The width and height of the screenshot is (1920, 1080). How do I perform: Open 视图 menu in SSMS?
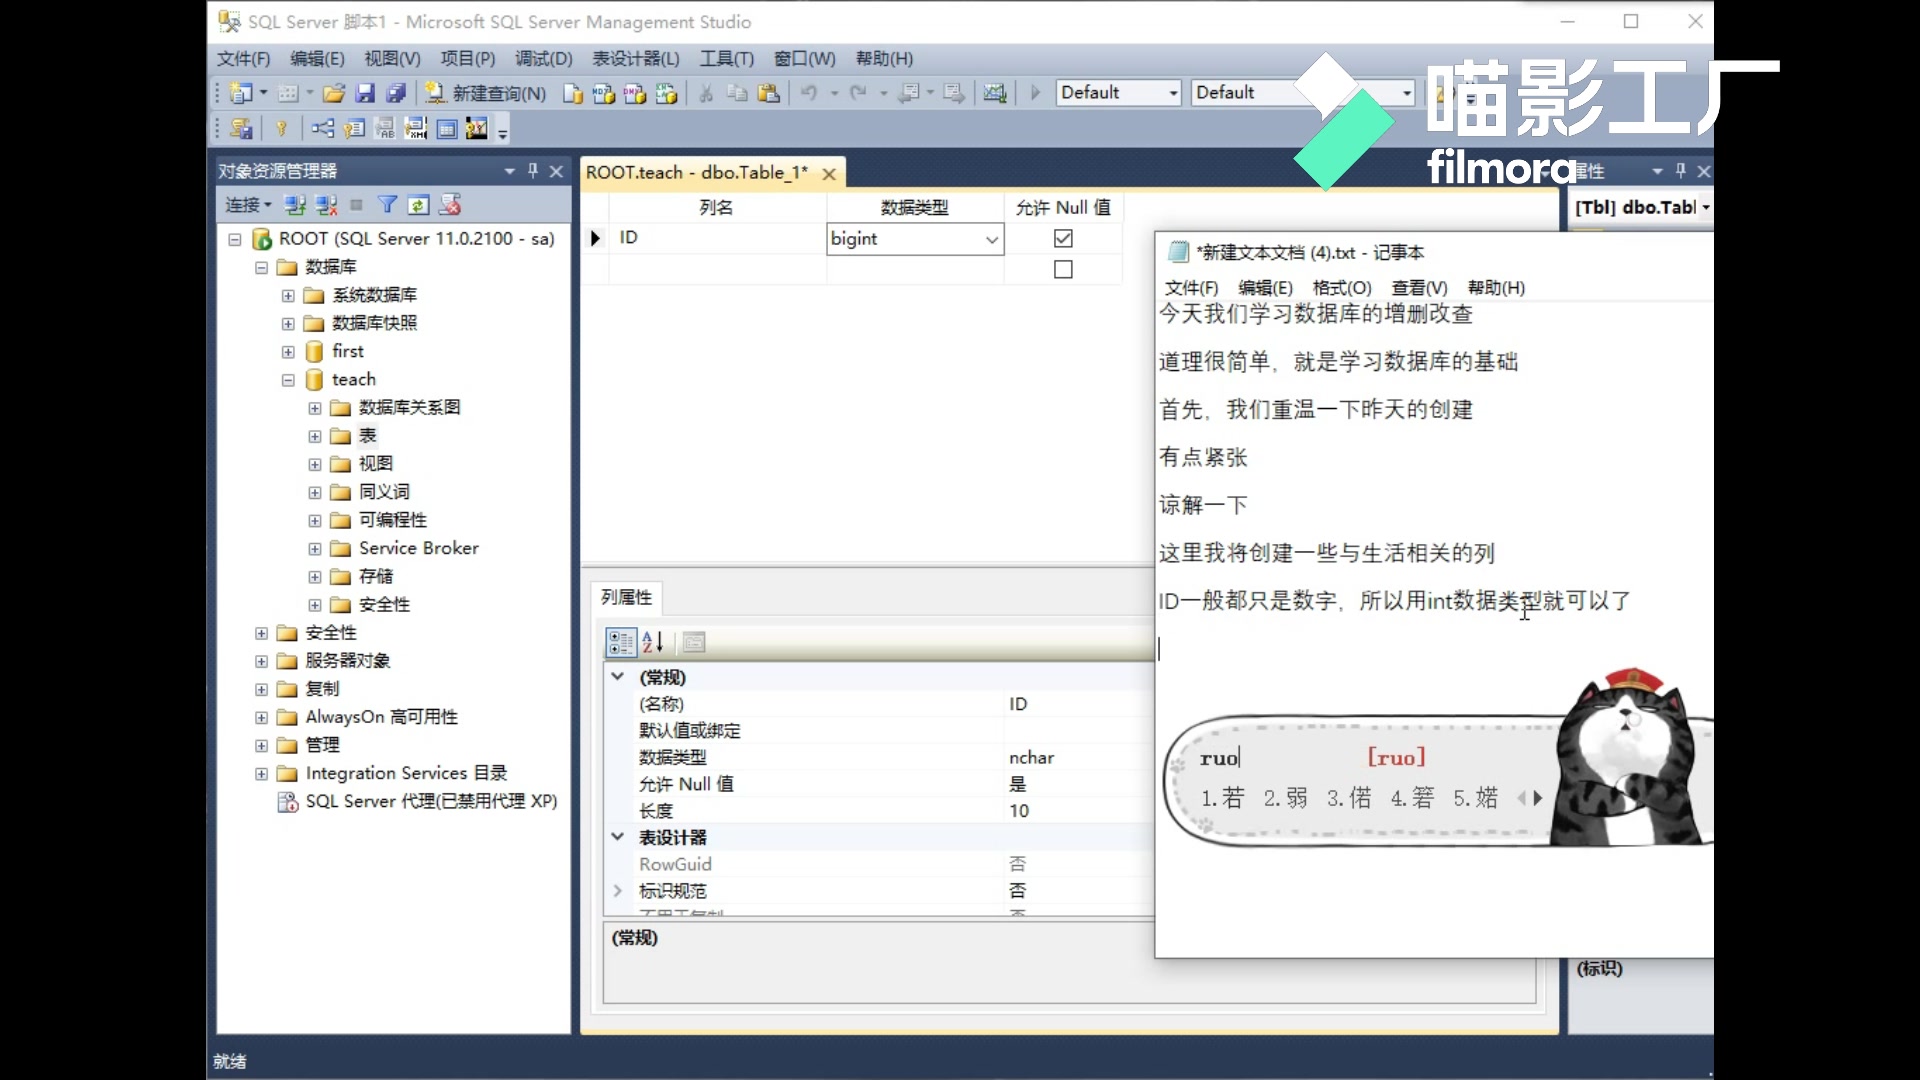(390, 58)
